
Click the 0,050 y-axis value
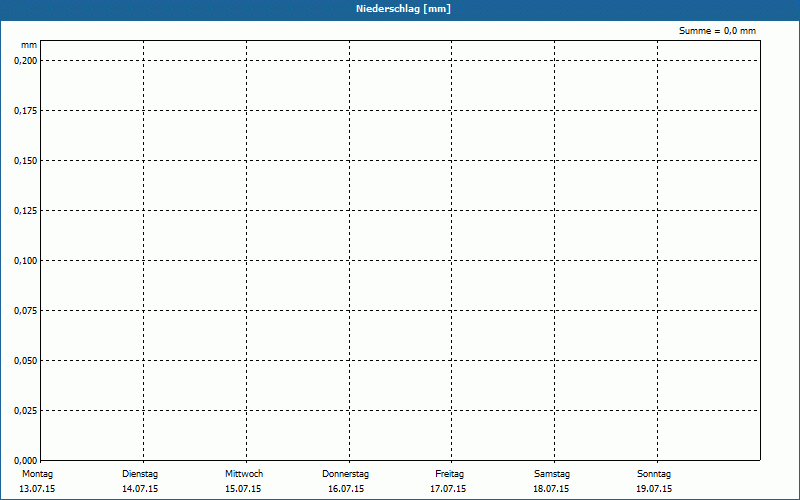[x=26, y=361]
